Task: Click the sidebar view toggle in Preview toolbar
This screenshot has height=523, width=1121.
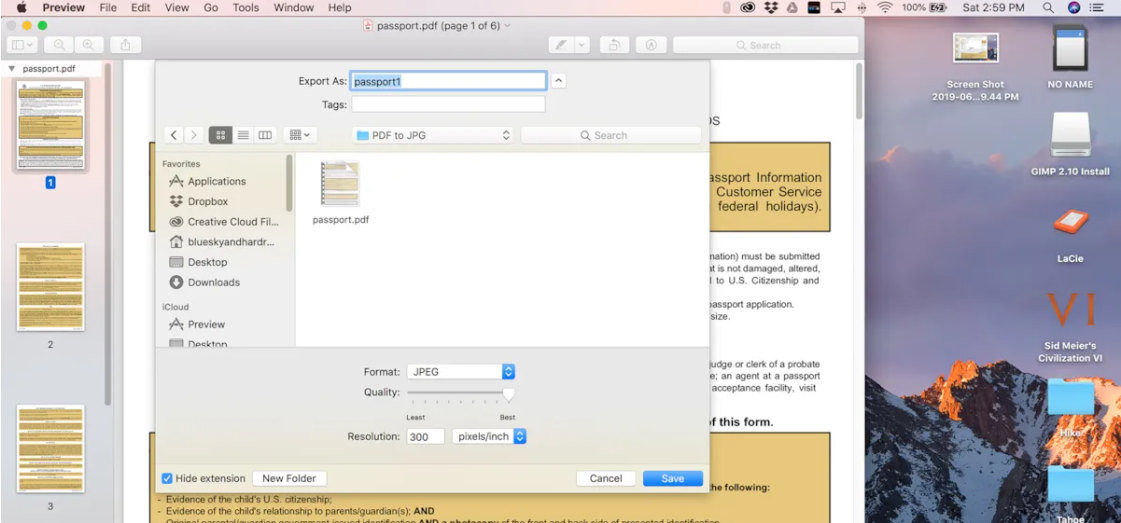Action: [x=21, y=45]
